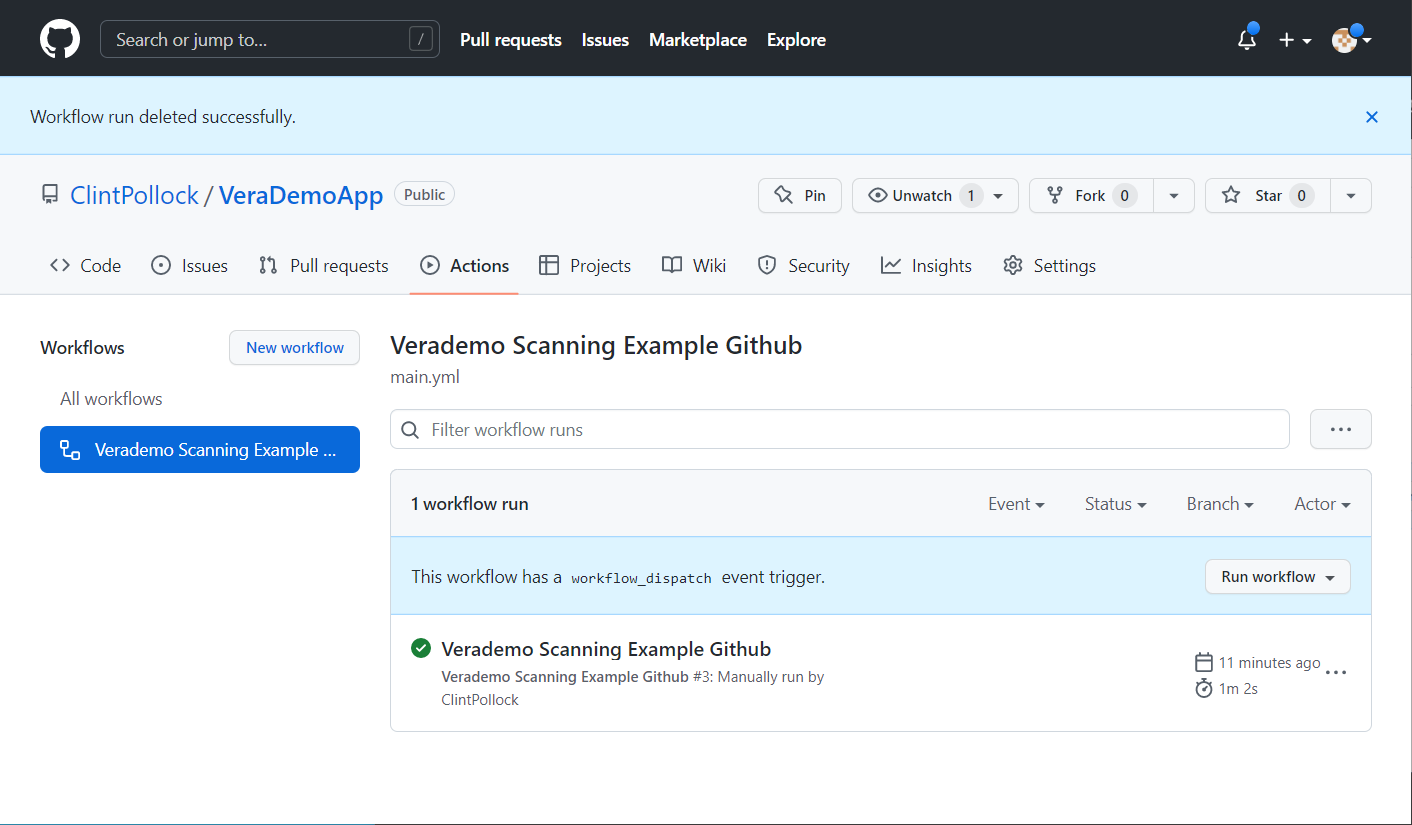The width and height of the screenshot is (1412, 825).
Task: Click the calendar icon beside 11 minutes ago
Action: [1204, 662]
